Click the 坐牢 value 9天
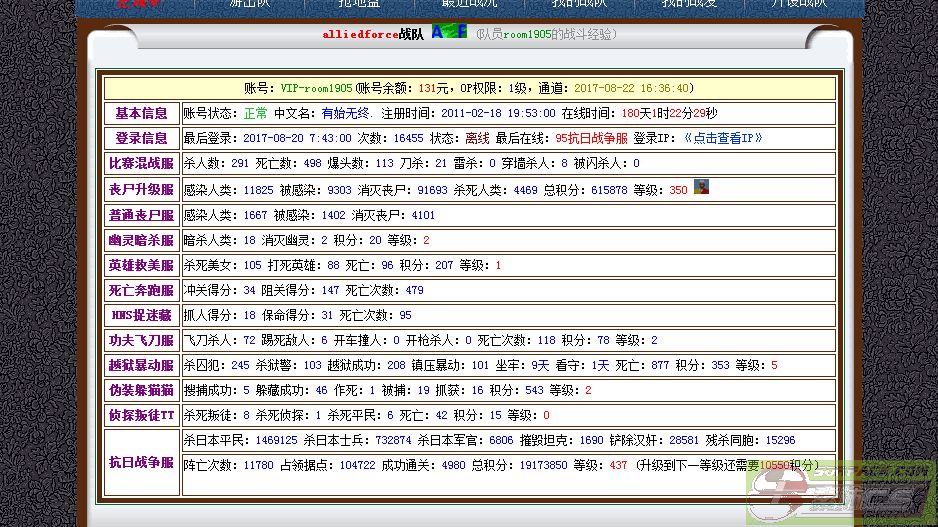The image size is (938, 527). coord(540,365)
